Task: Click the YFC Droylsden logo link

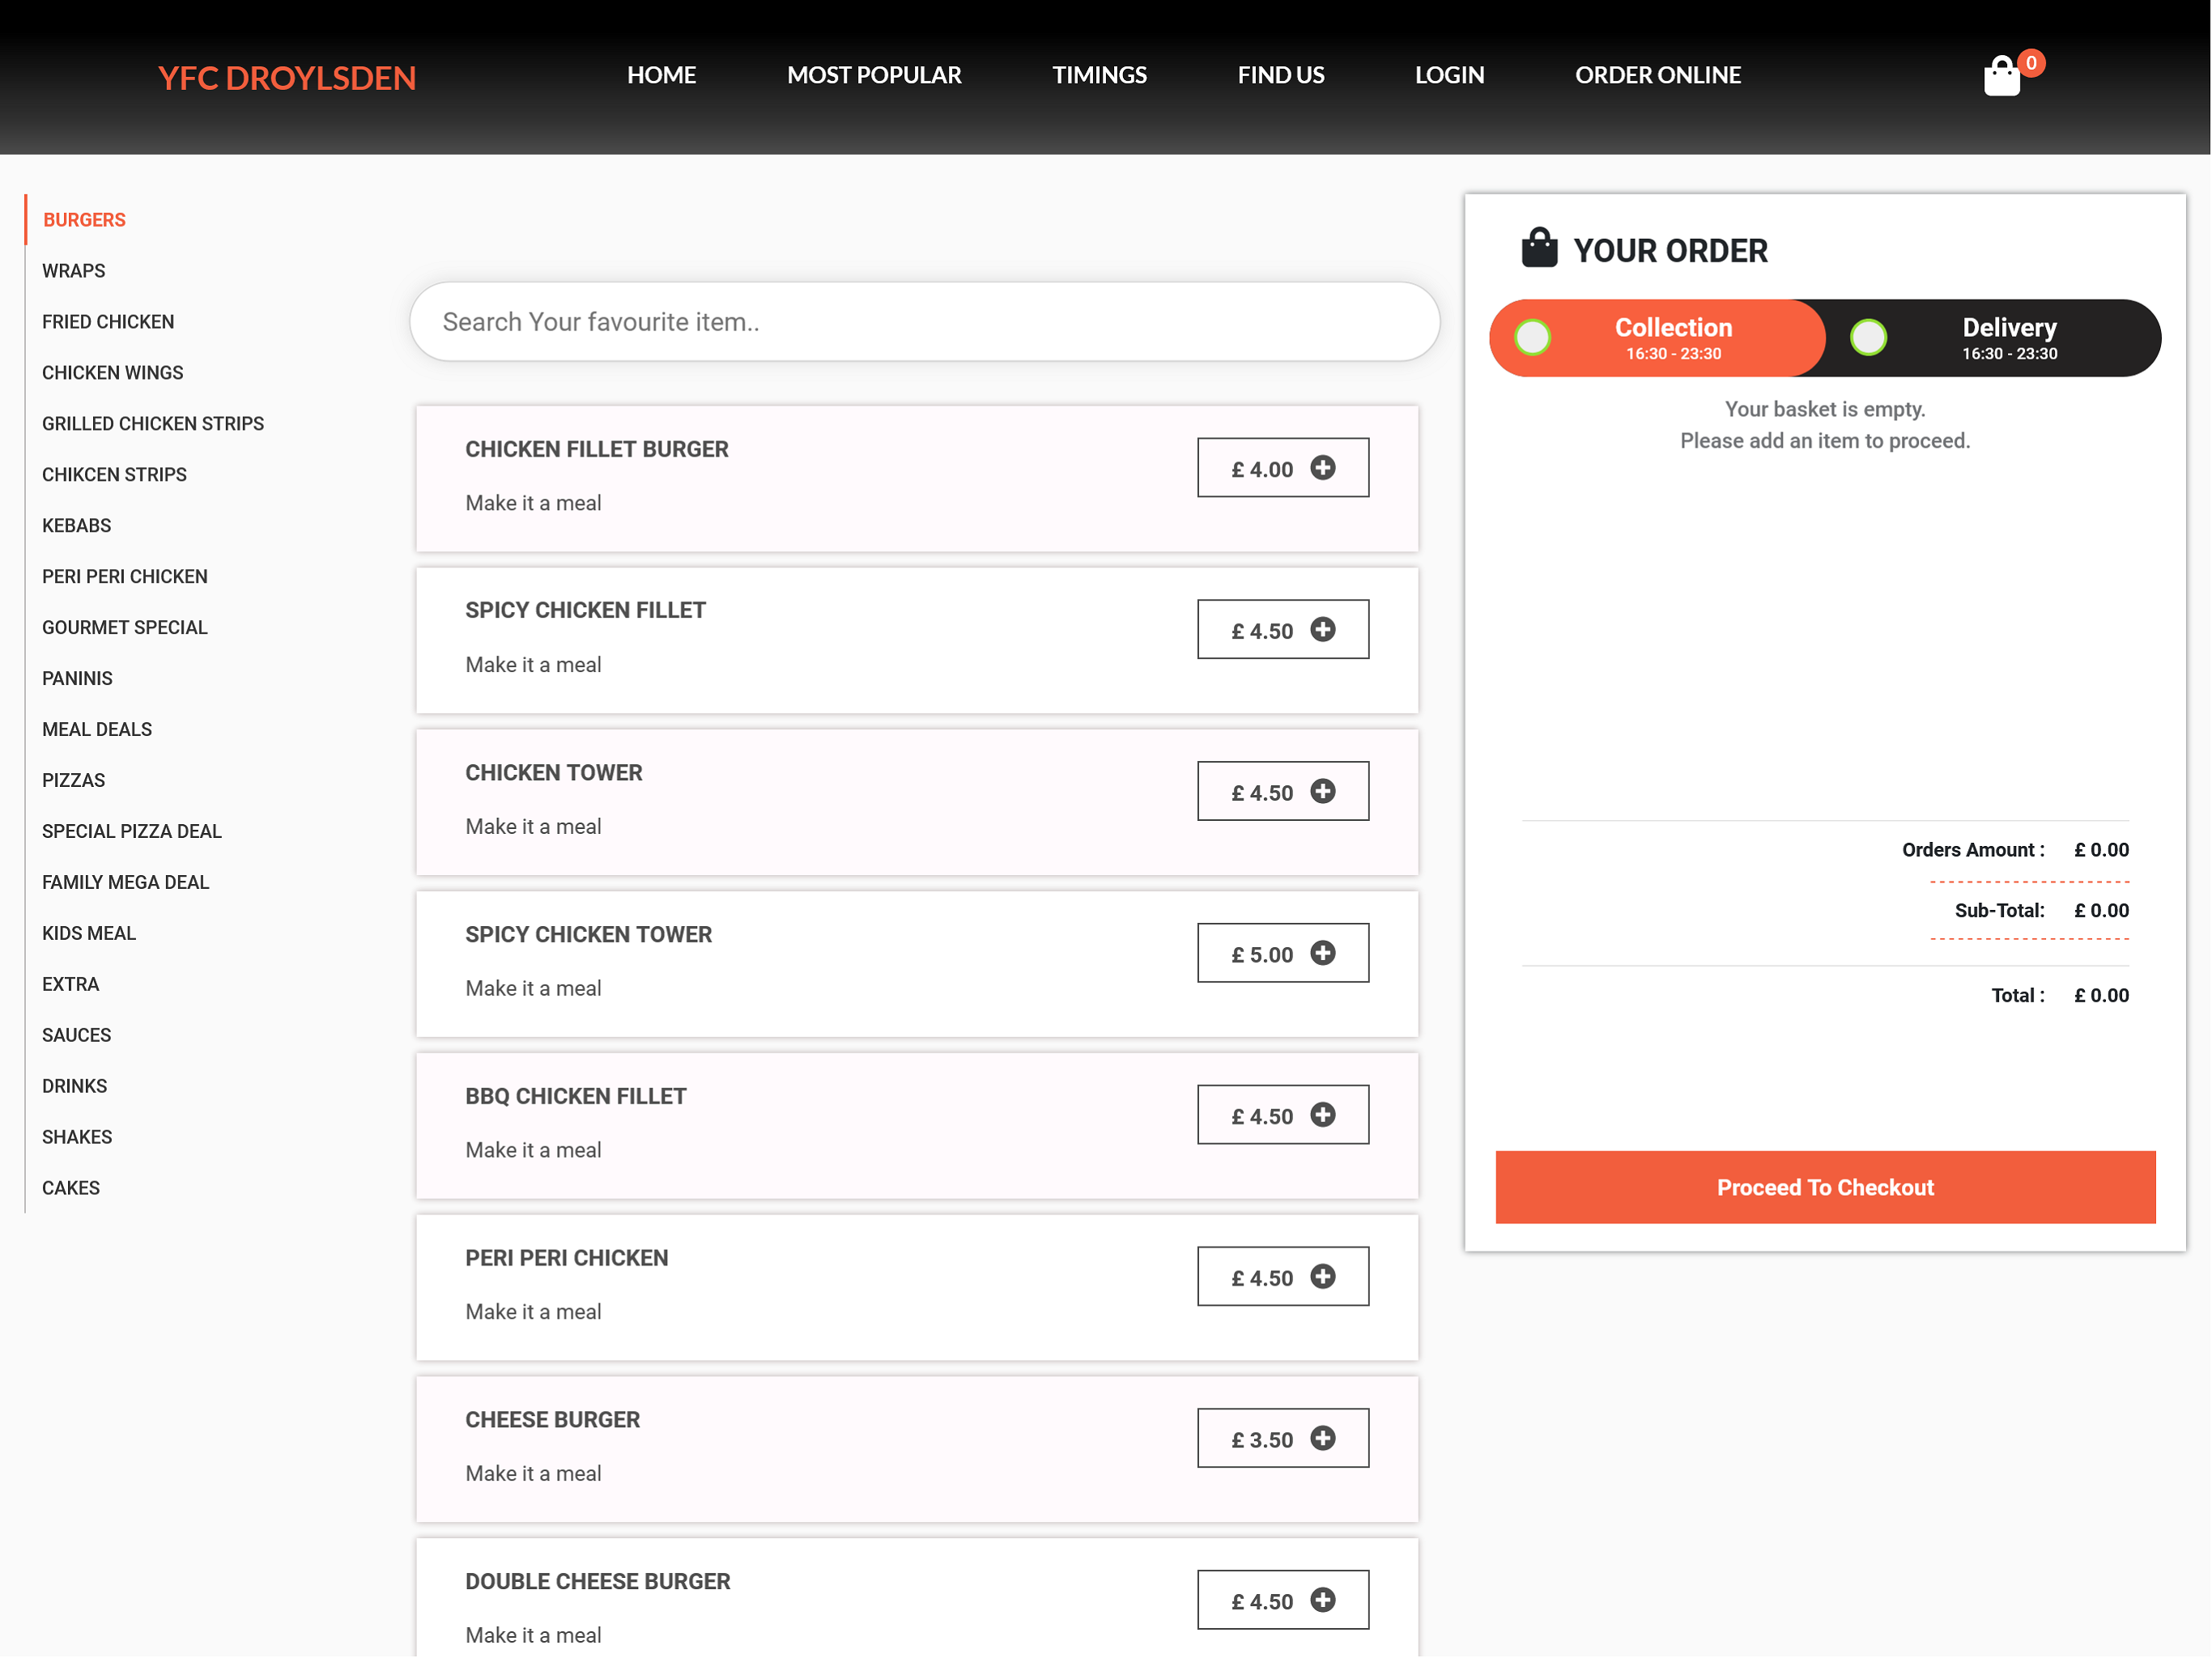Action: click(287, 78)
